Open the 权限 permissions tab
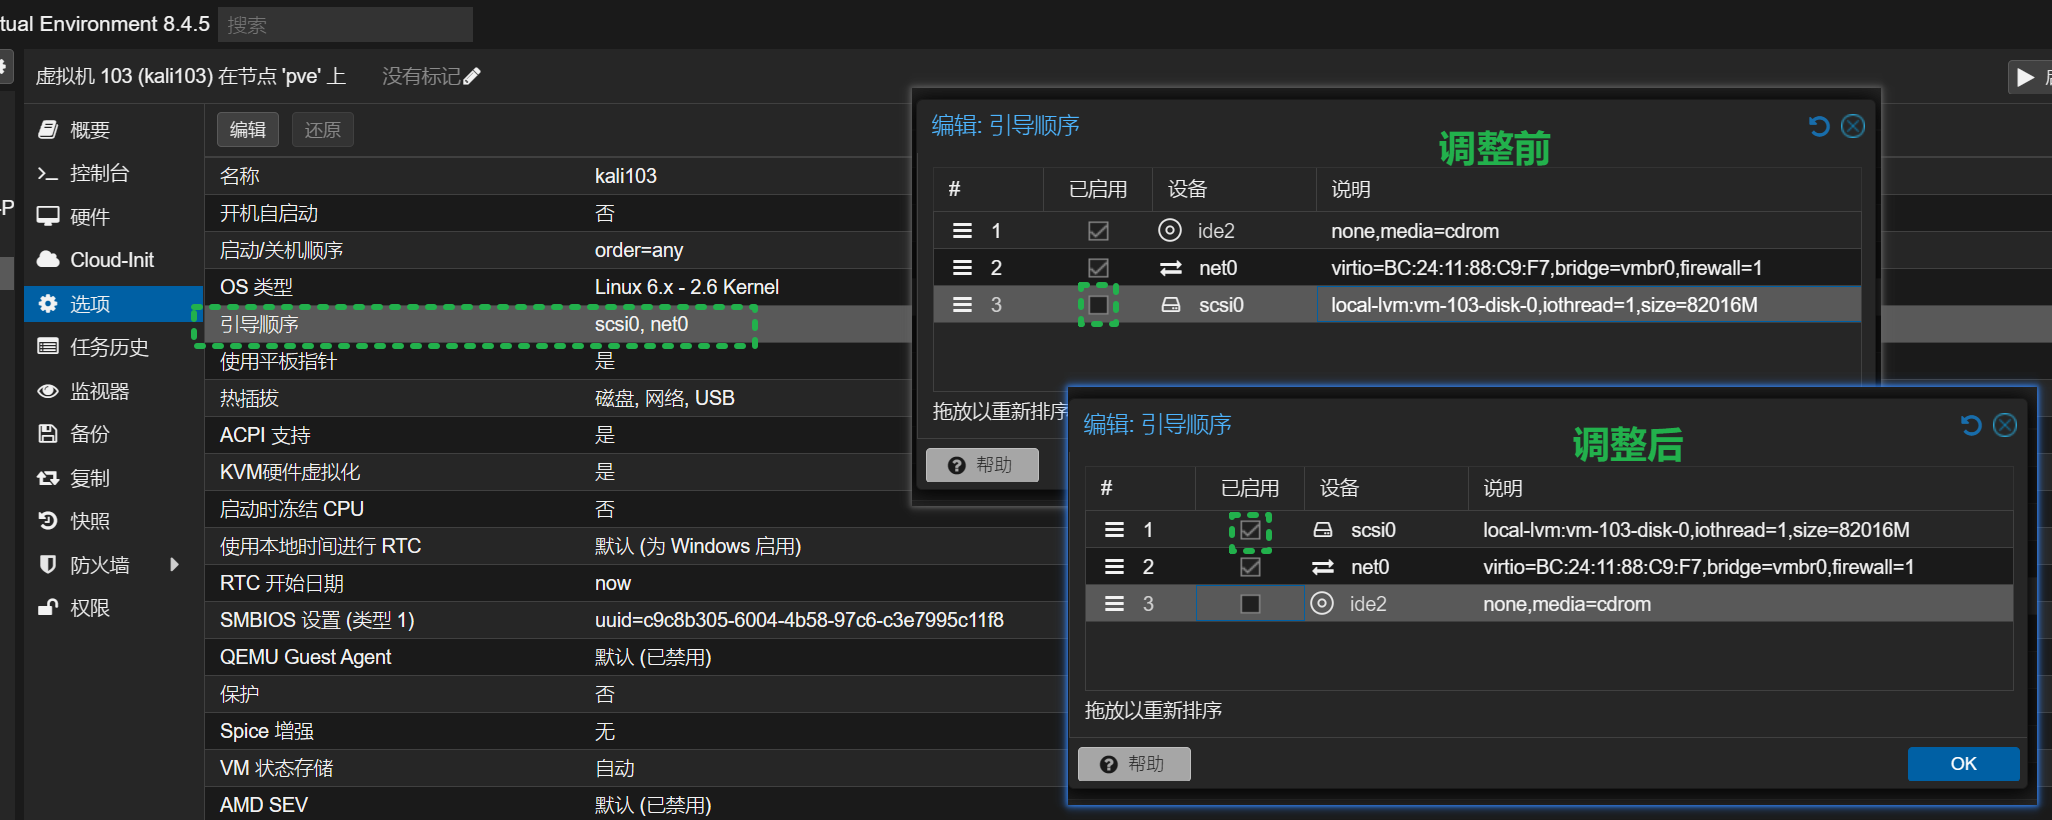The width and height of the screenshot is (2052, 820). (x=112, y=608)
